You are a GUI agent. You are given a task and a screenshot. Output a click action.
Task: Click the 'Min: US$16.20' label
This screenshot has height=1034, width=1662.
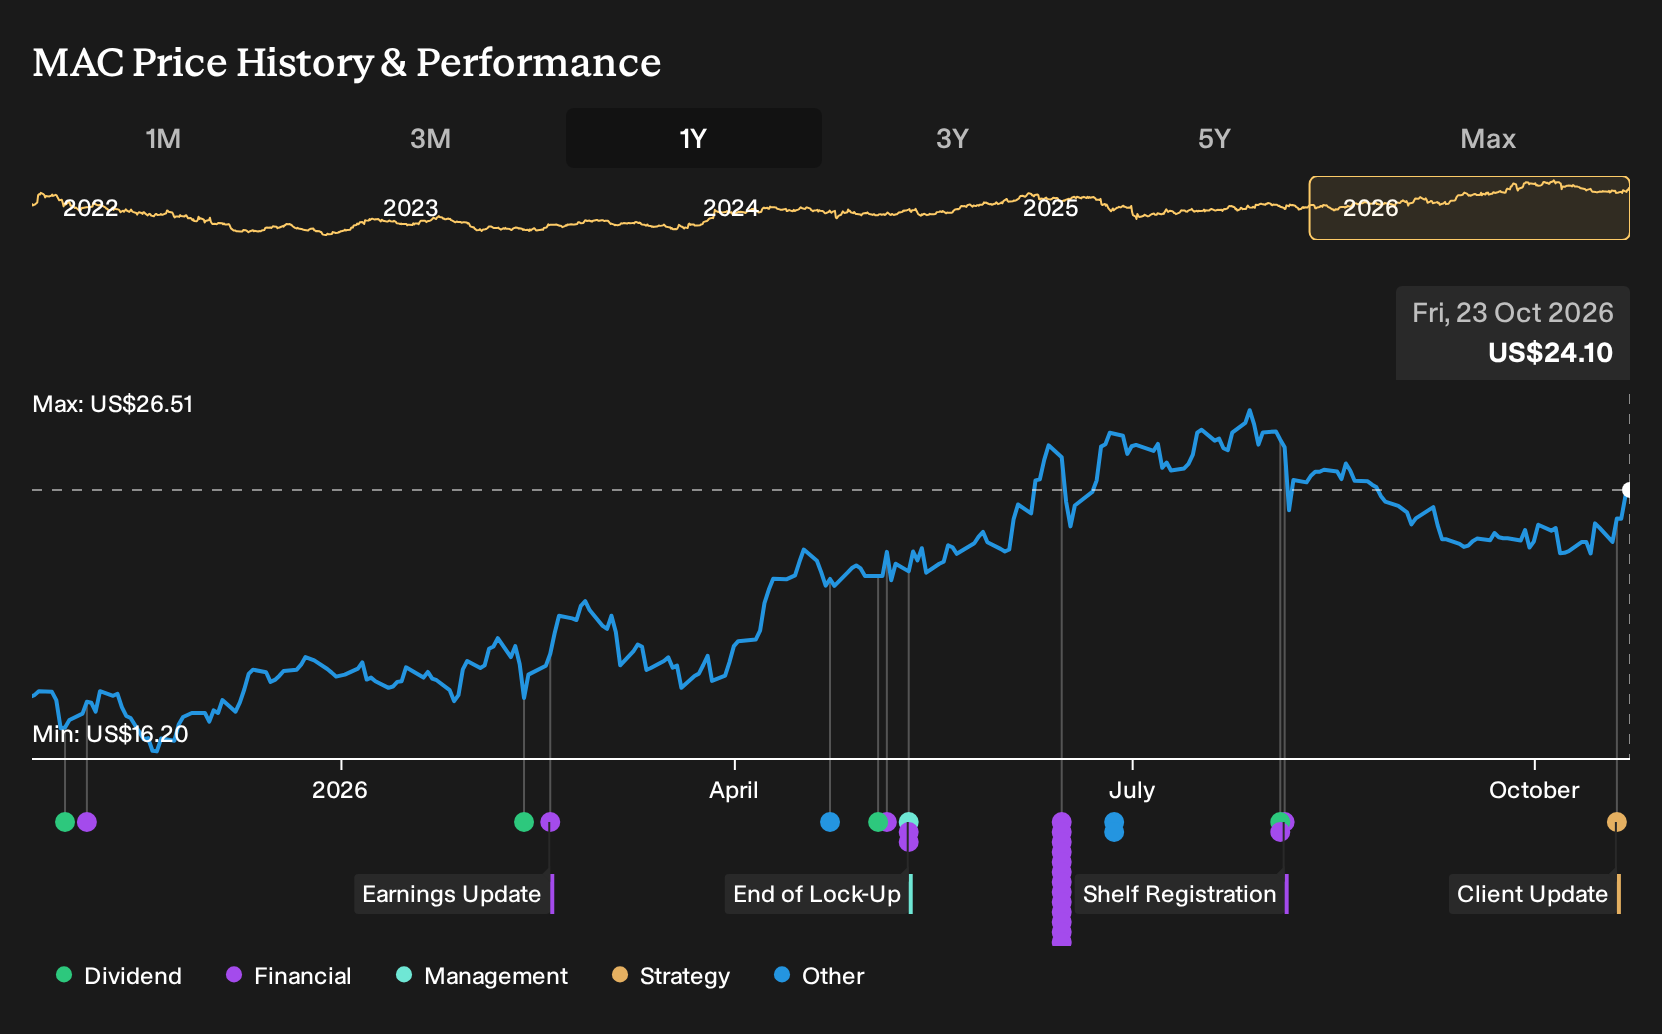click(110, 734)
